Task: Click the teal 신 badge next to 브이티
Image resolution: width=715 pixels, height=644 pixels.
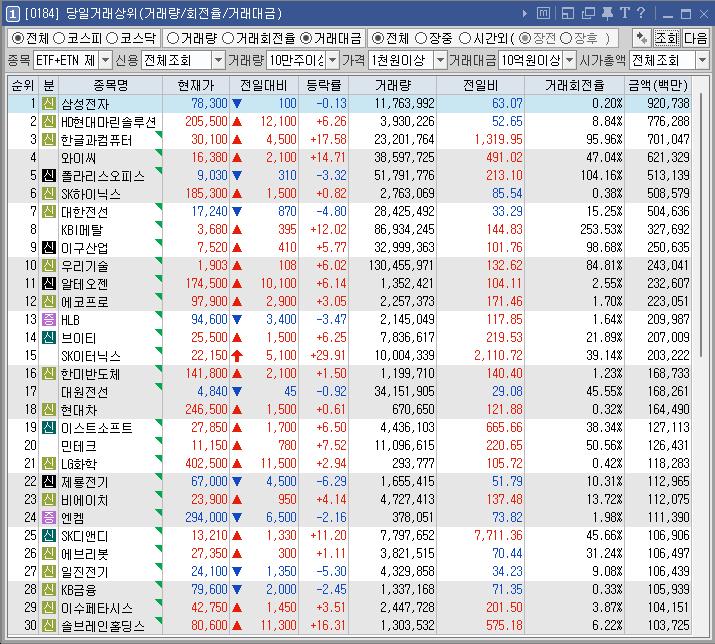Action: 49,337
